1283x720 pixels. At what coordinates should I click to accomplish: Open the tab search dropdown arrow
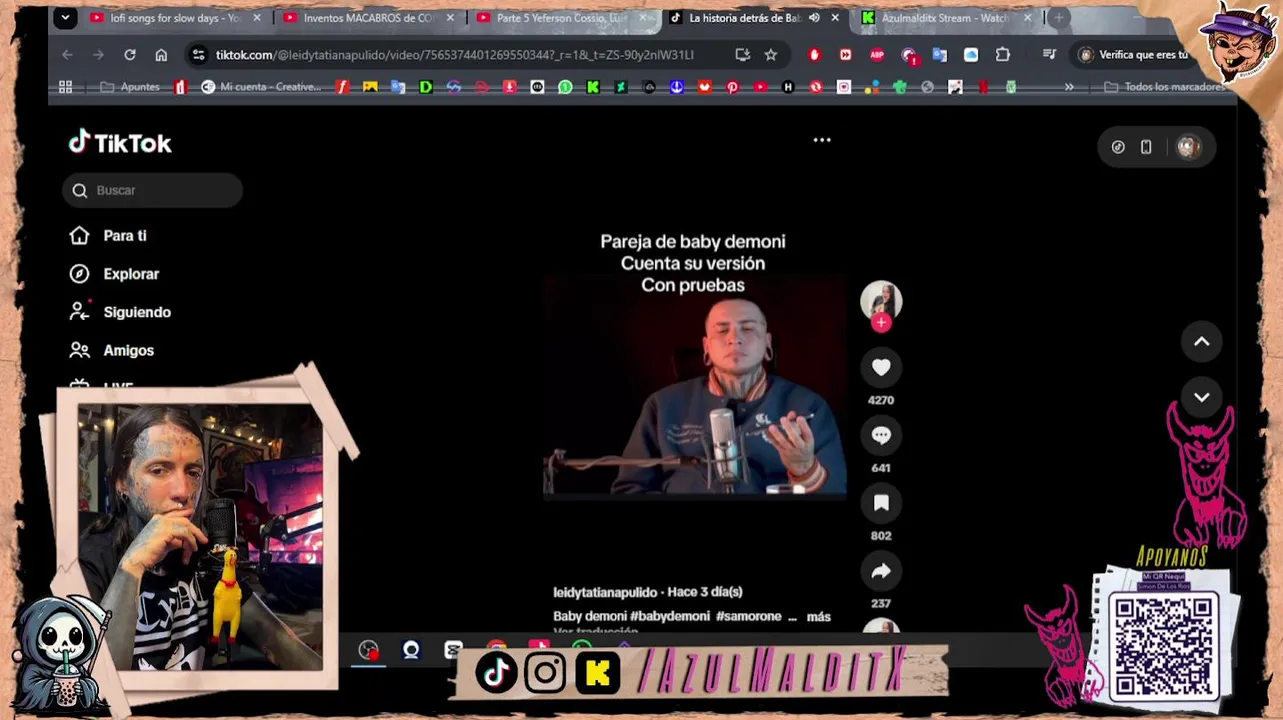65,17
